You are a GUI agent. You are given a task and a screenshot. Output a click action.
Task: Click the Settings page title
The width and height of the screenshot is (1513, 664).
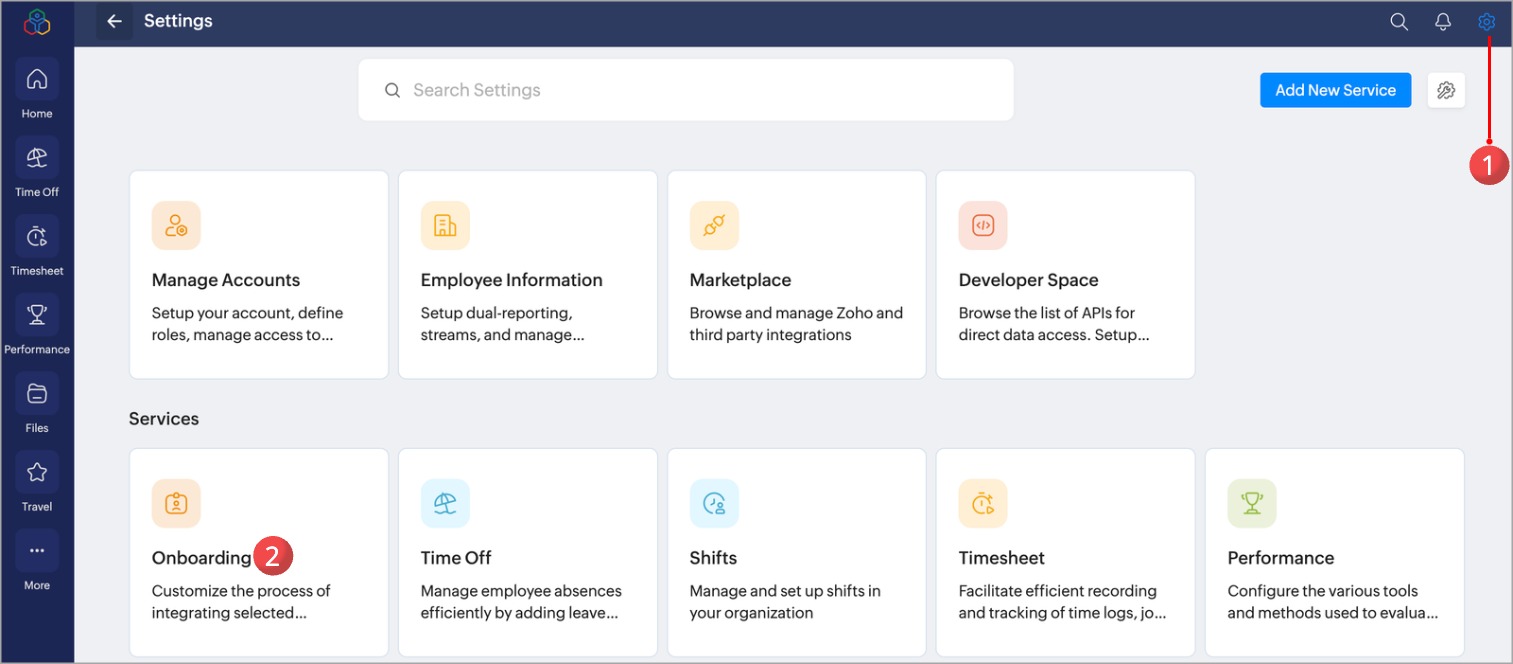(x=178, y=21)
